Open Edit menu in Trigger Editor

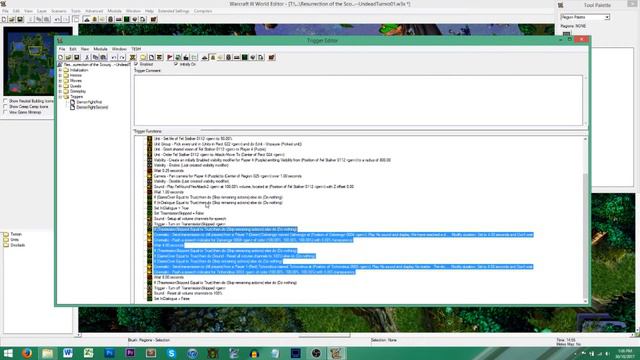(73, 49)
